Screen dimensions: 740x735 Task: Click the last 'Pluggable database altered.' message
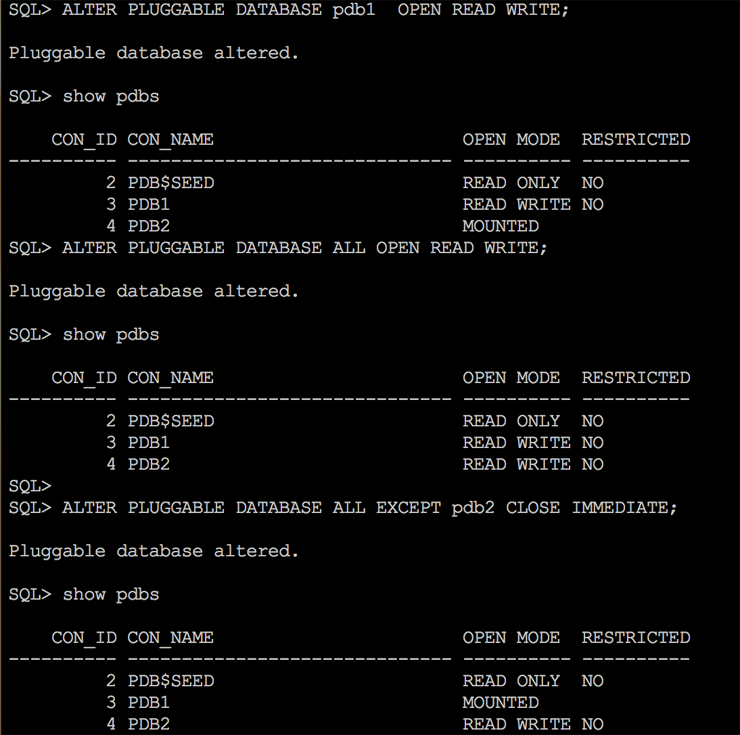coord(154,551)
